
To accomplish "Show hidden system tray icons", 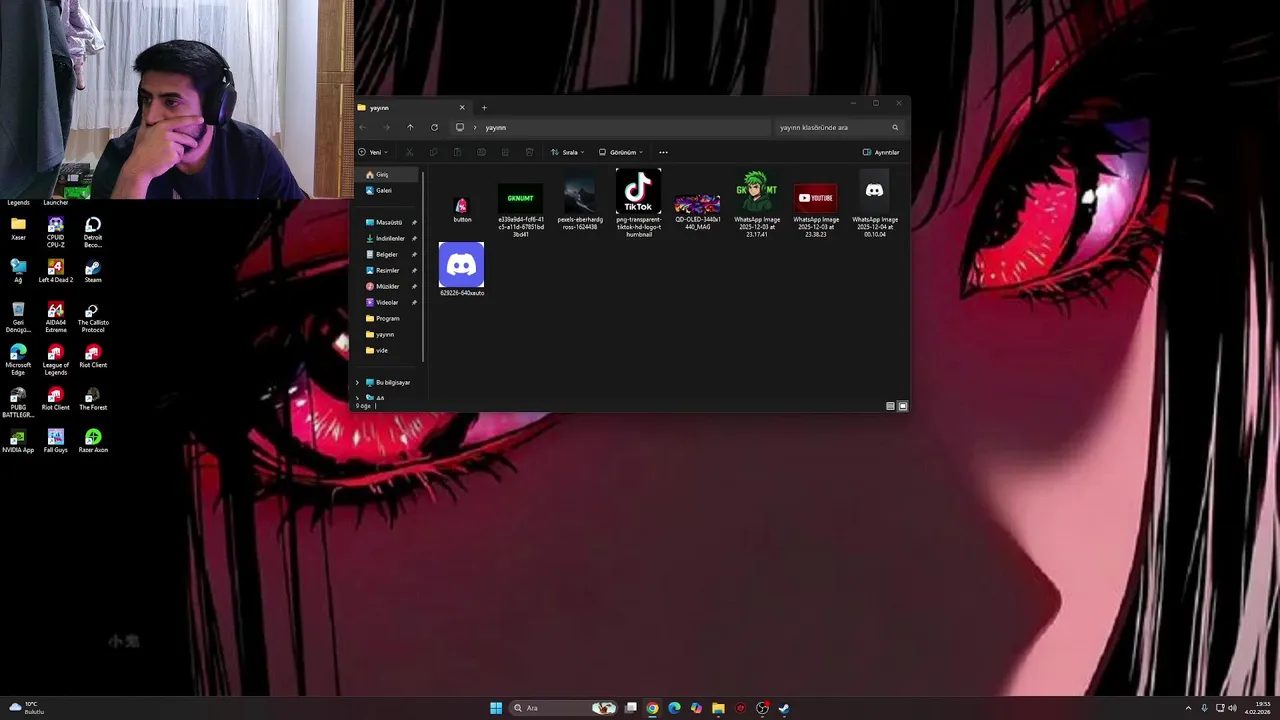I will [x=1188, y=708].
